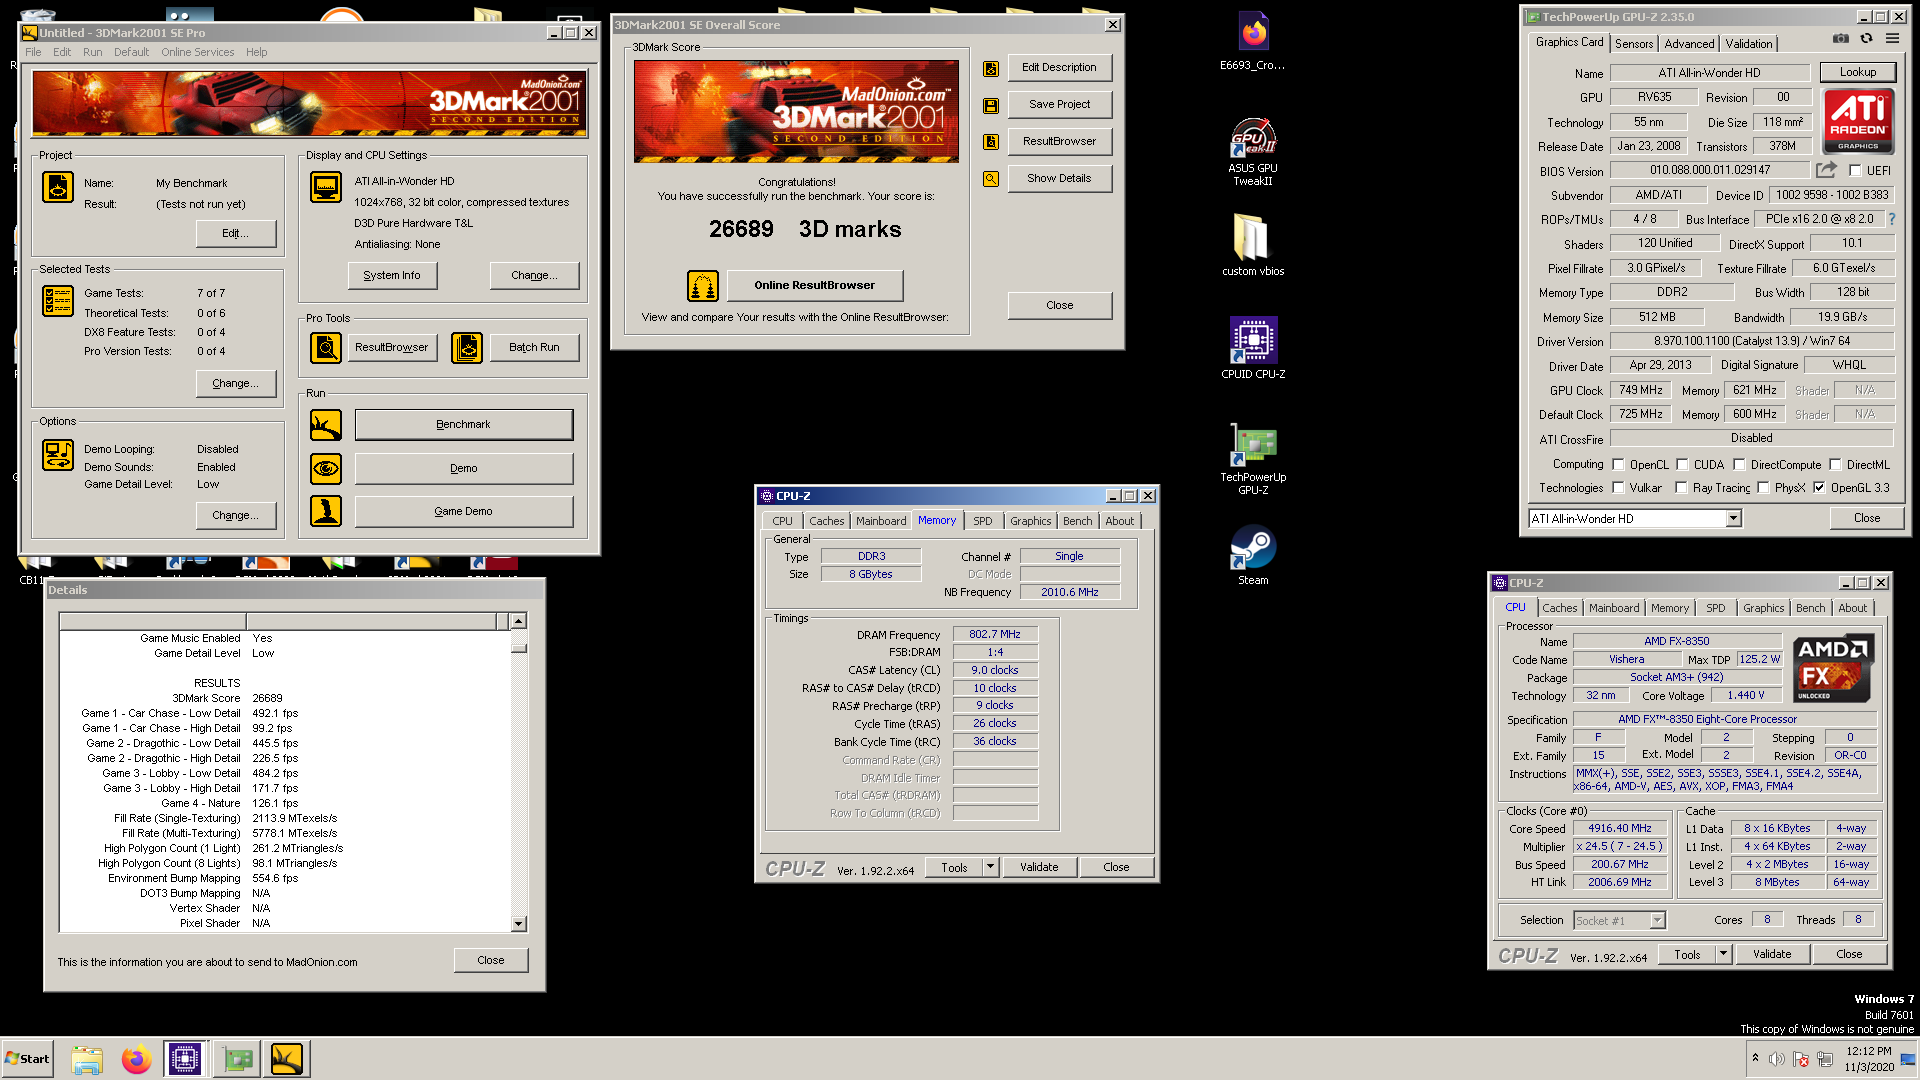The width and height of the screenshot is (1920, 1080).
Task: Open the ATI All-in-Wonder HD card dropdown
Action: pos(1734,518)
